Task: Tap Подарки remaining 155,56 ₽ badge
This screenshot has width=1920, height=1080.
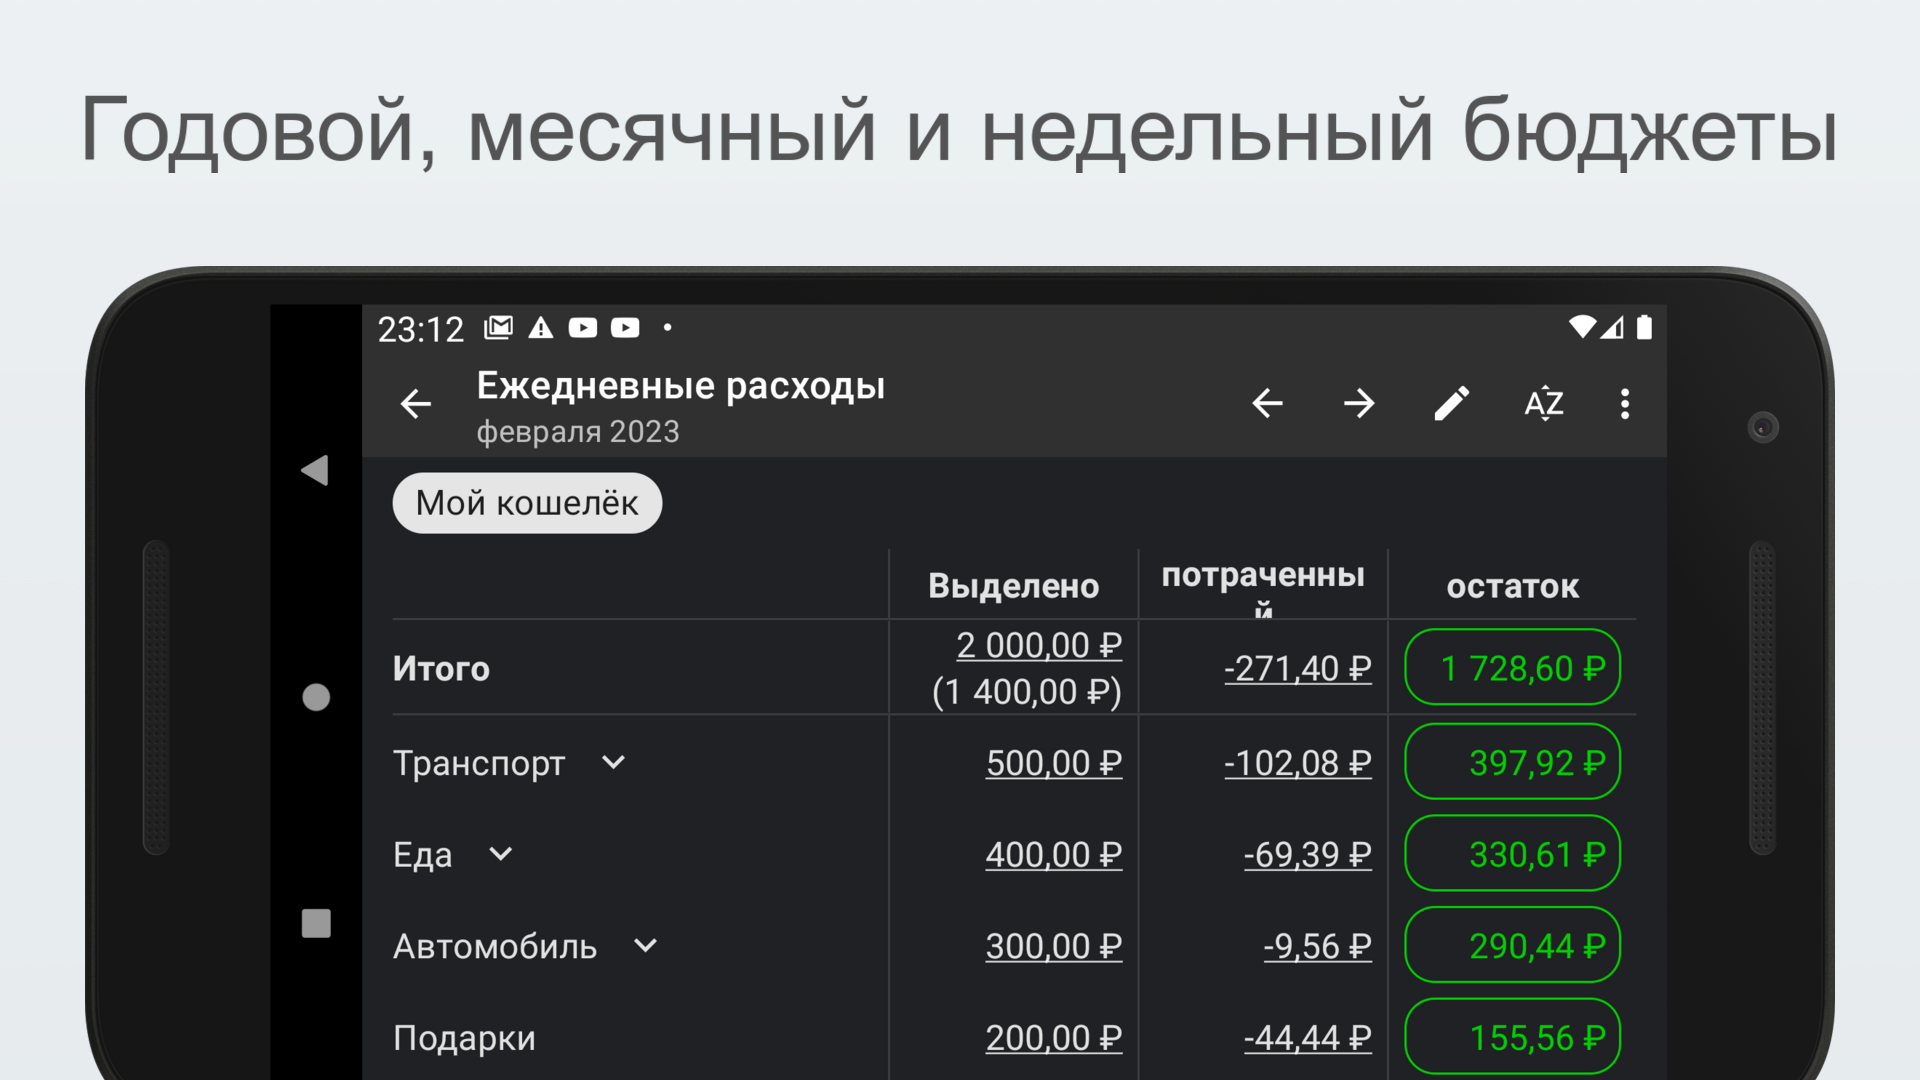Action: [1512, 1038]
